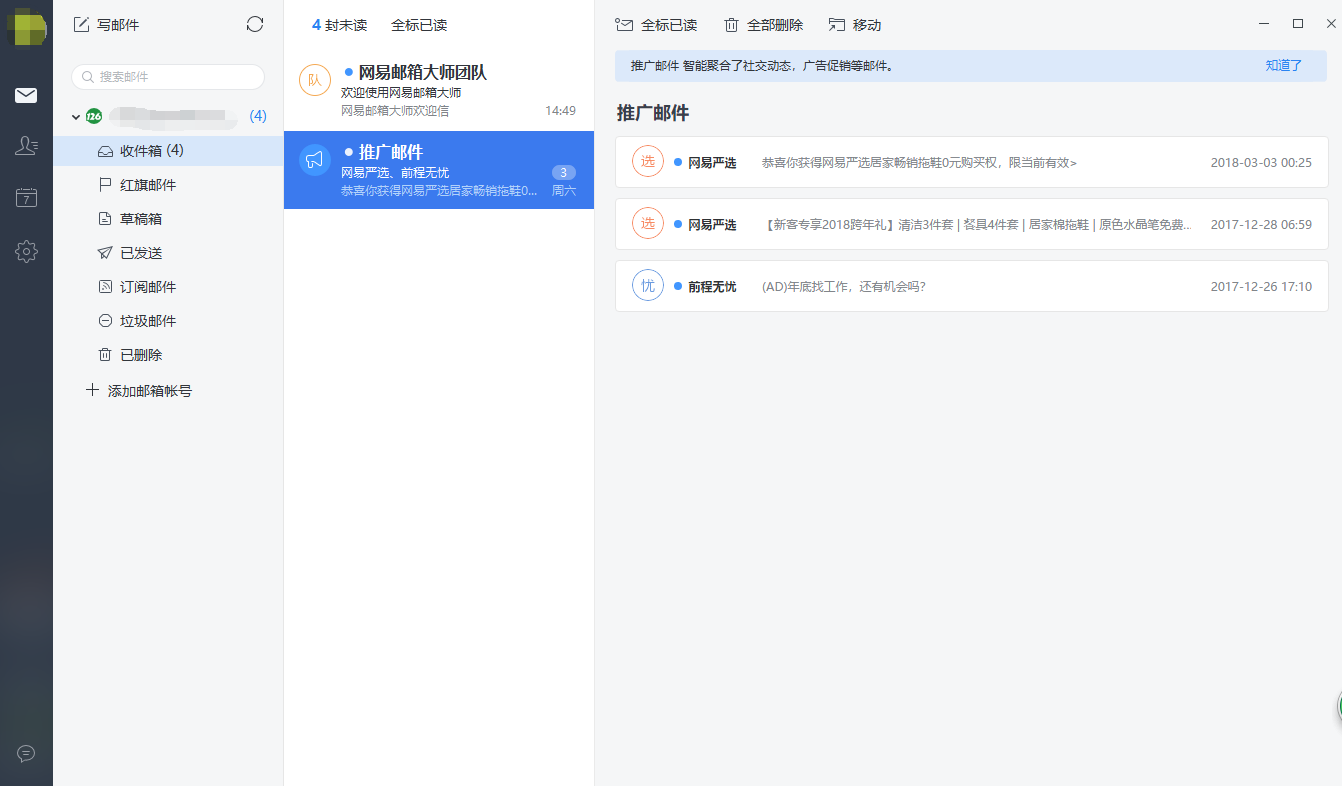Click the megaphone icon of 推广邮件
The width and height of the screenshot is (1342, 786).
[x=315, y=160]
